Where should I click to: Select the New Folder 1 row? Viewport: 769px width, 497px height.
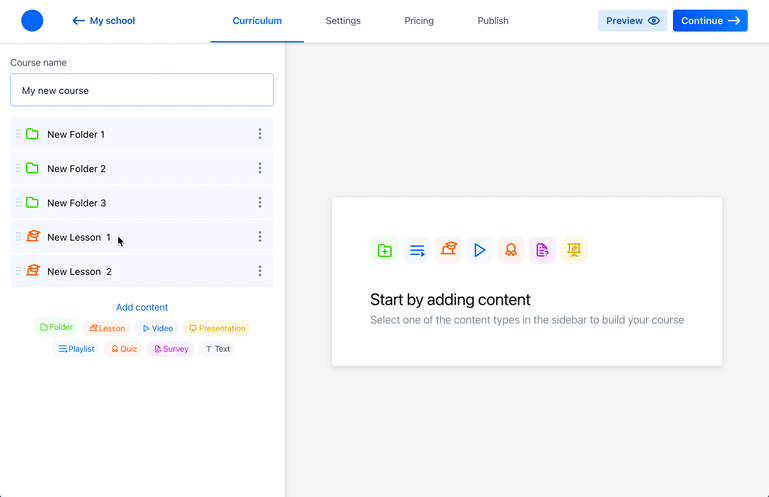[142, 134]
